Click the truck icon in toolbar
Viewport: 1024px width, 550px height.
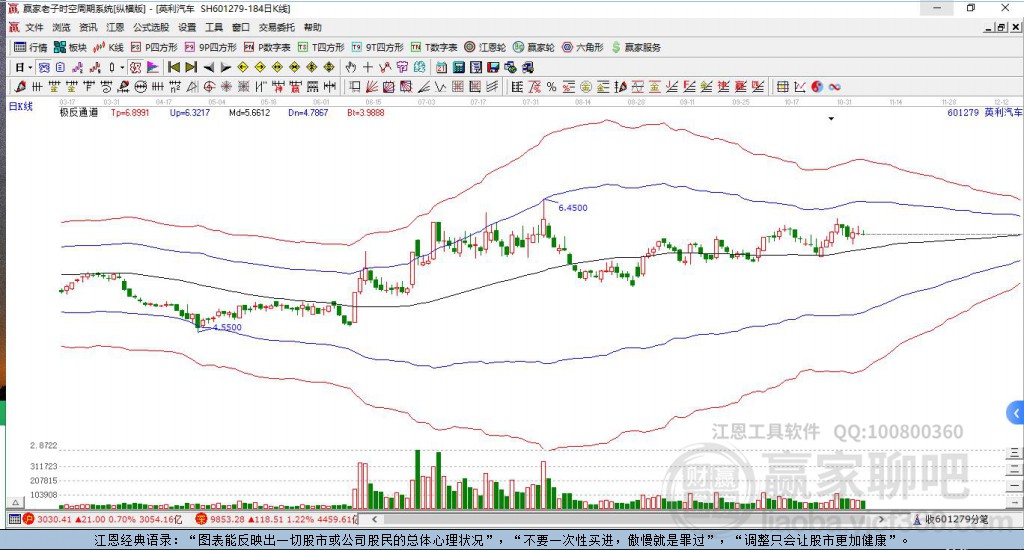point(528,67)
